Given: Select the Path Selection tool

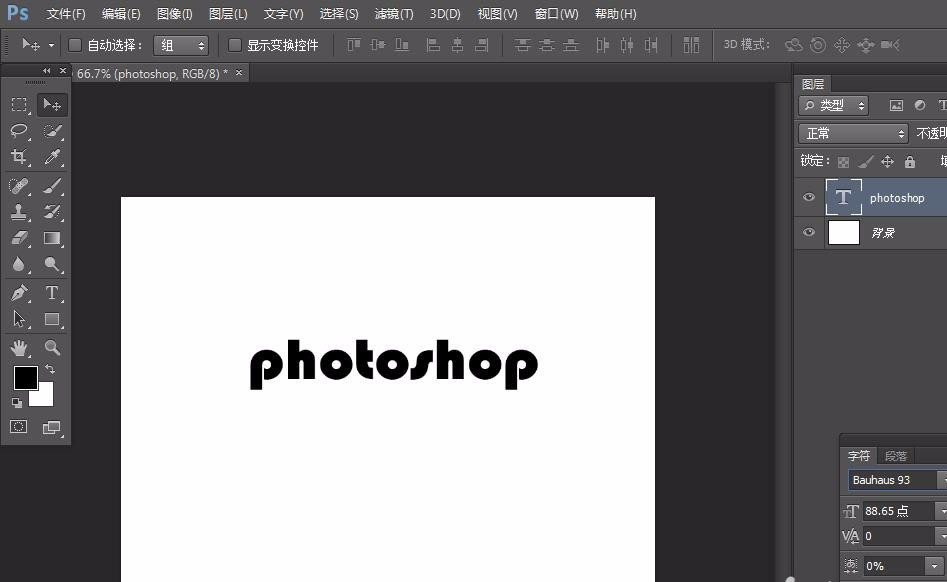Looking at the screenshot, I should (x=19, y=319).
